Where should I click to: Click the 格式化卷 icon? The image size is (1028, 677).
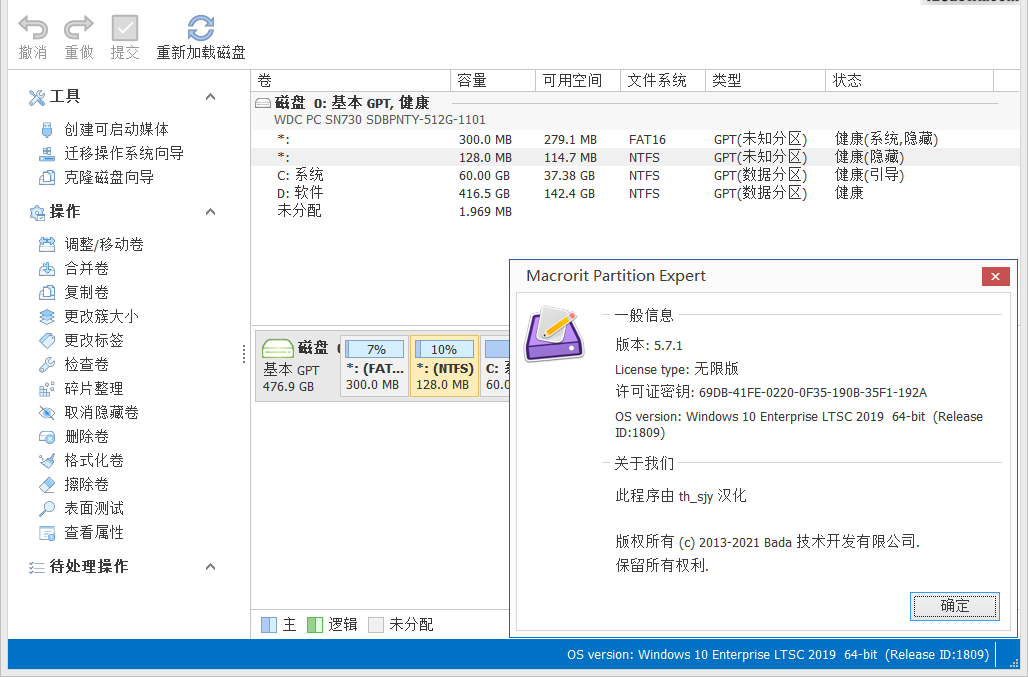tap(47, 461)
